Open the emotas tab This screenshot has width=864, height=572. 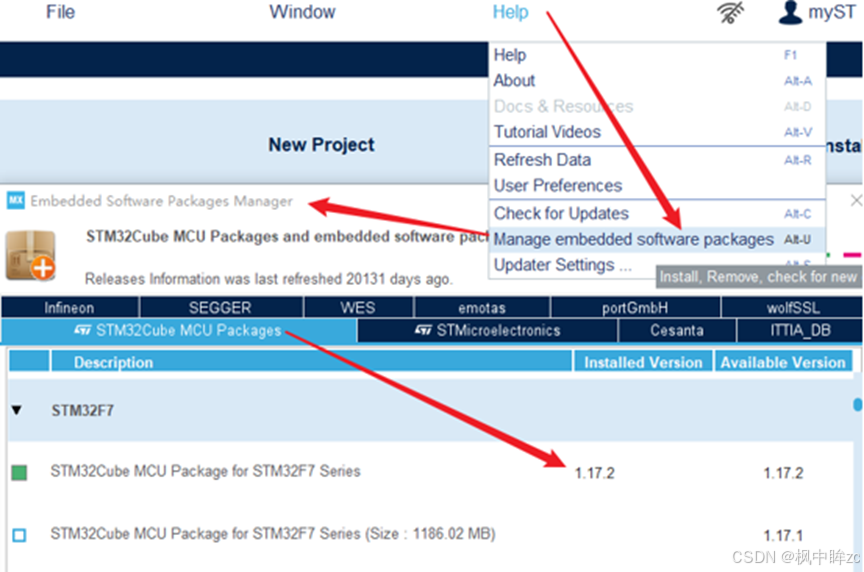[482, 307]
